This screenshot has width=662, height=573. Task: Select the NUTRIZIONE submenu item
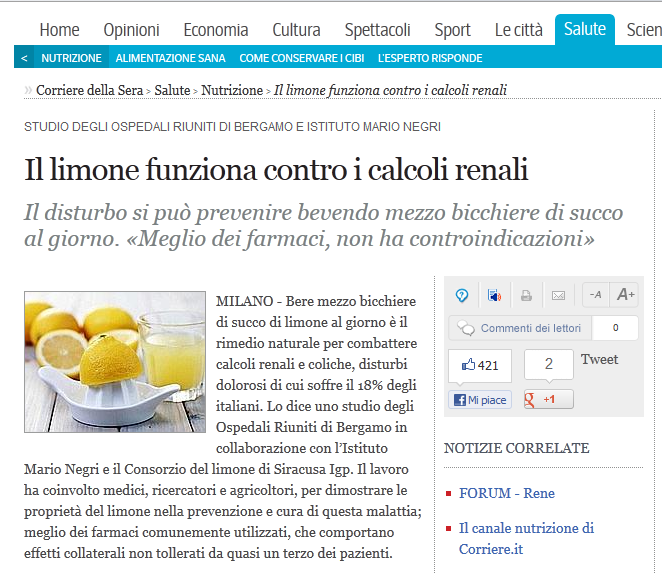click(71, 58)
